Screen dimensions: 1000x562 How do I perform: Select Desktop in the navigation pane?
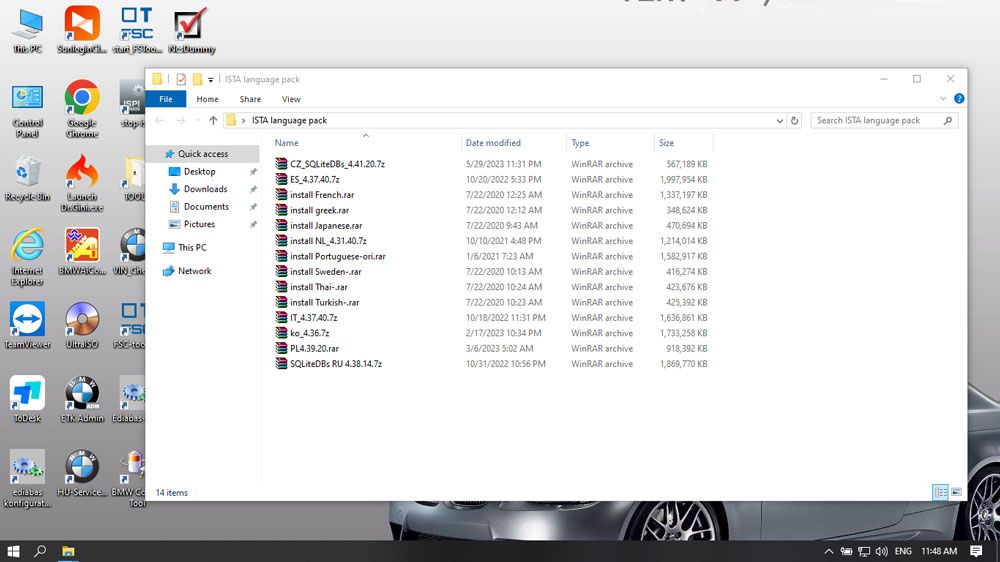[200, 172]
